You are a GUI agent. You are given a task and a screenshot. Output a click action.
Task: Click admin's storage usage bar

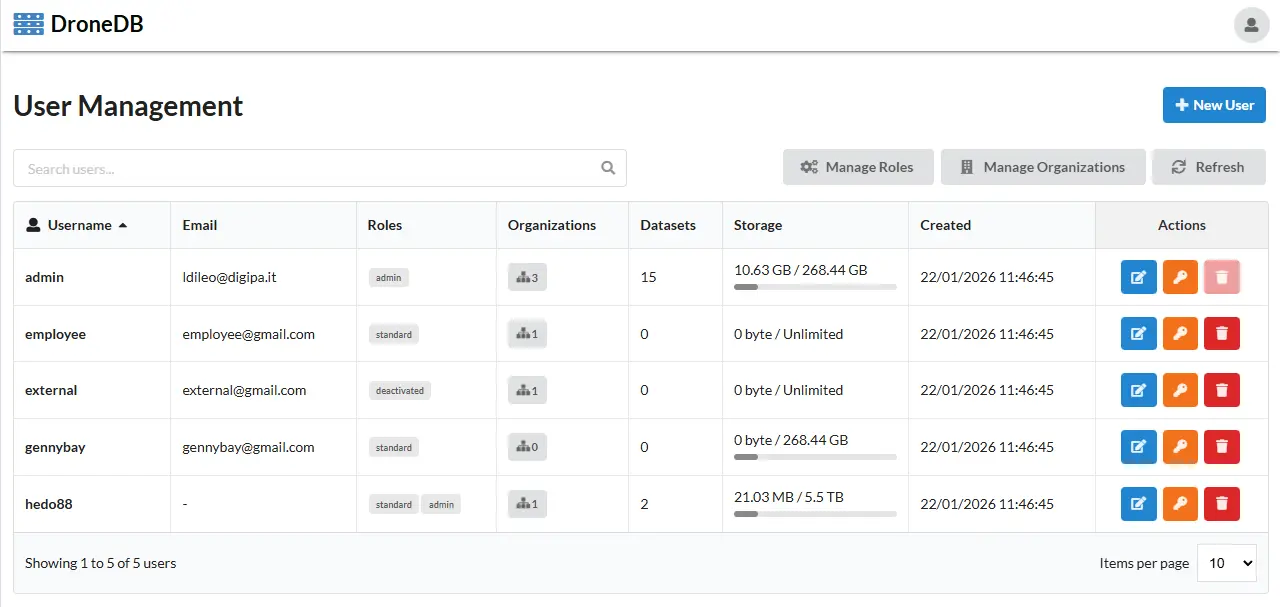point(815,287)
